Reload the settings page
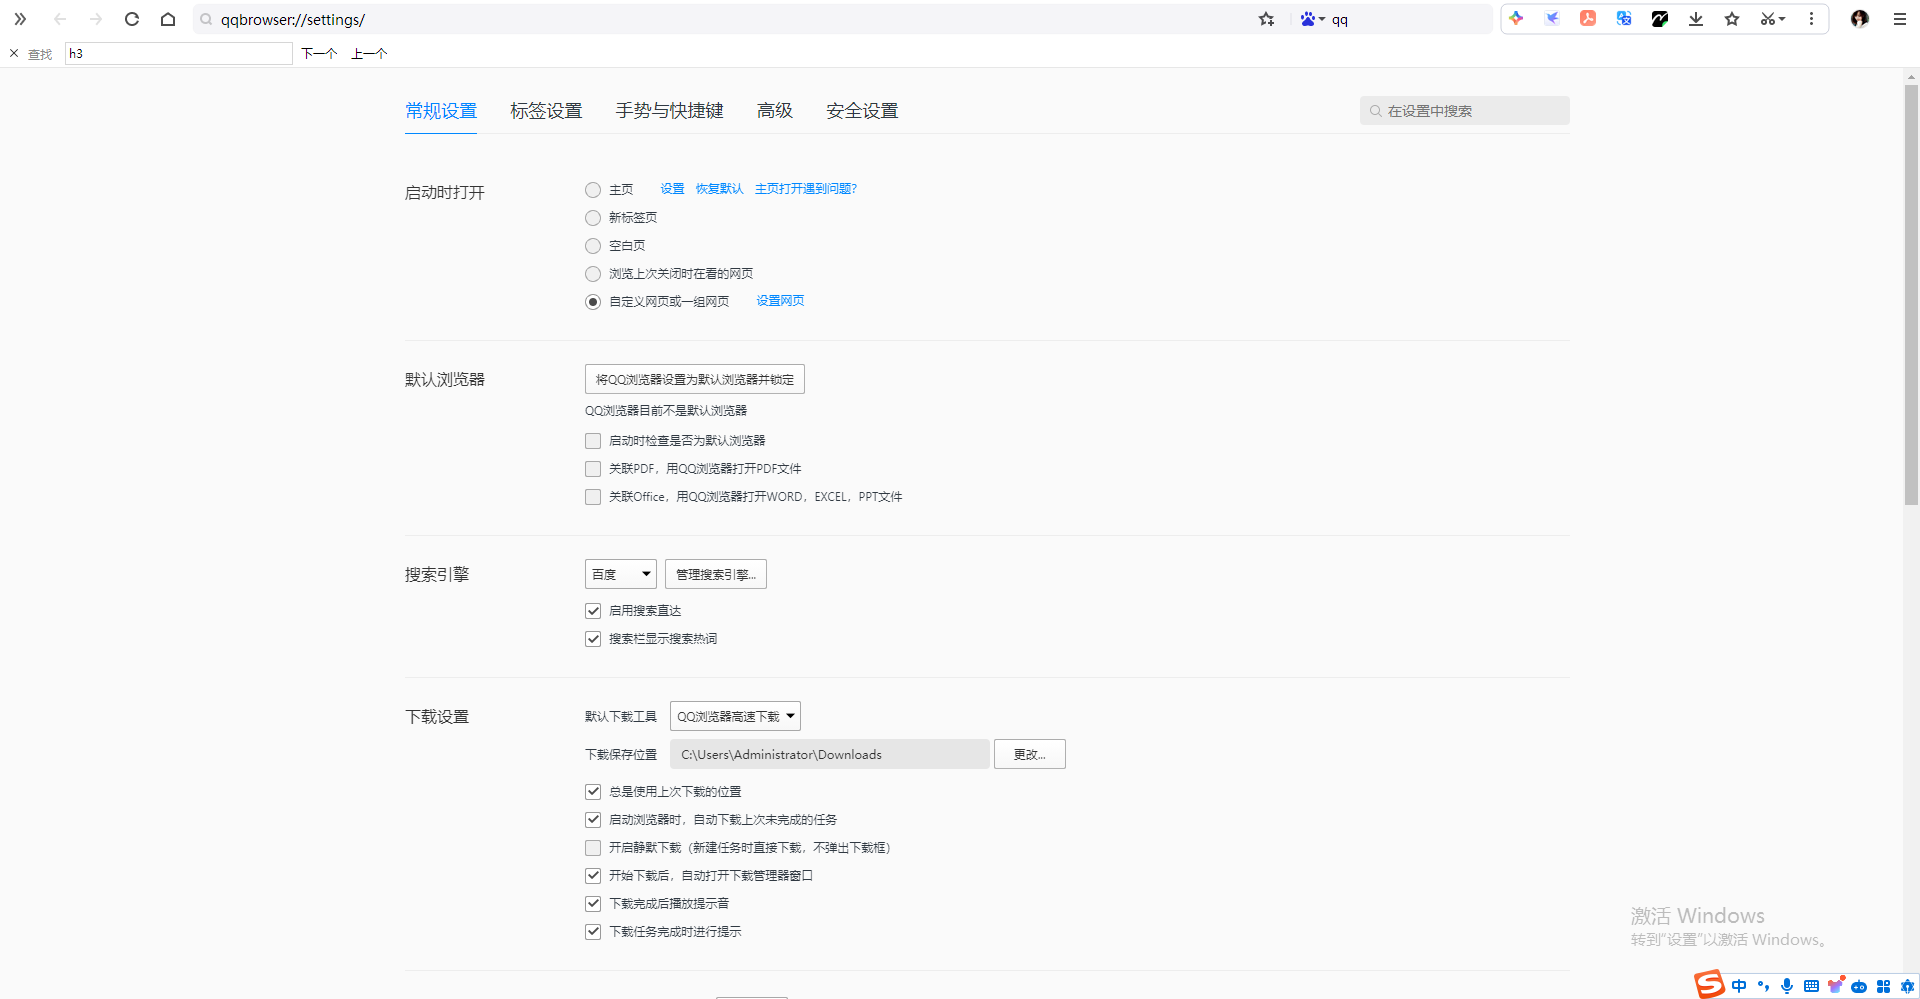This screenshot has width=1920, height=999. click(132, 19)
